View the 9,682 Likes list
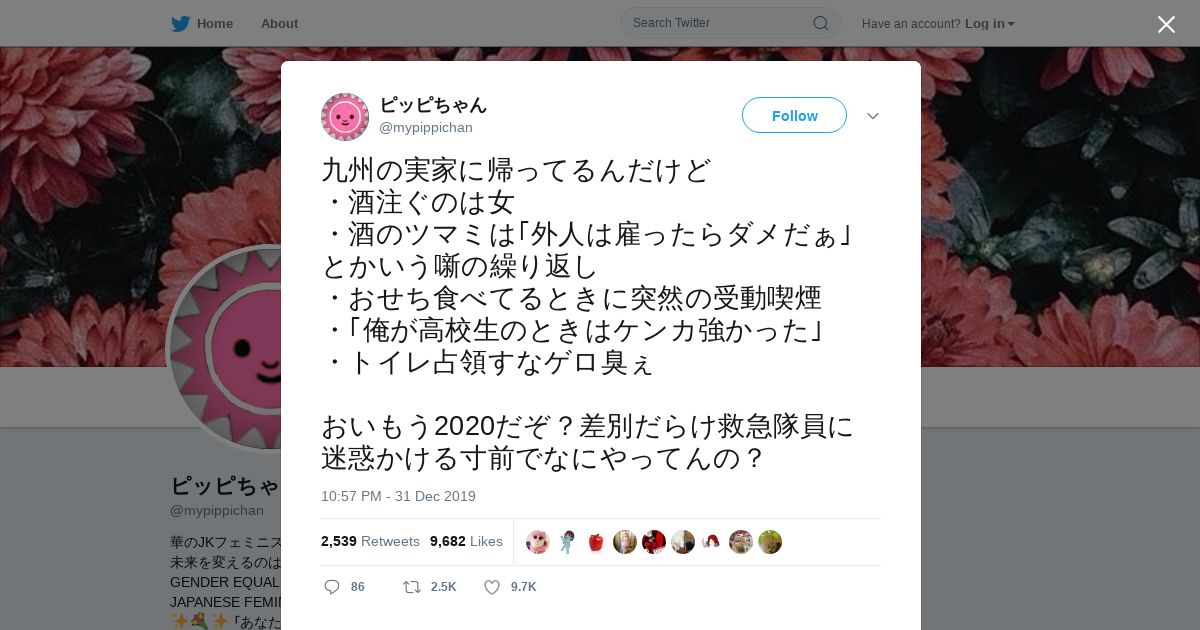The height and width of the screenshot is (630, 1200). tap(466, 541)
